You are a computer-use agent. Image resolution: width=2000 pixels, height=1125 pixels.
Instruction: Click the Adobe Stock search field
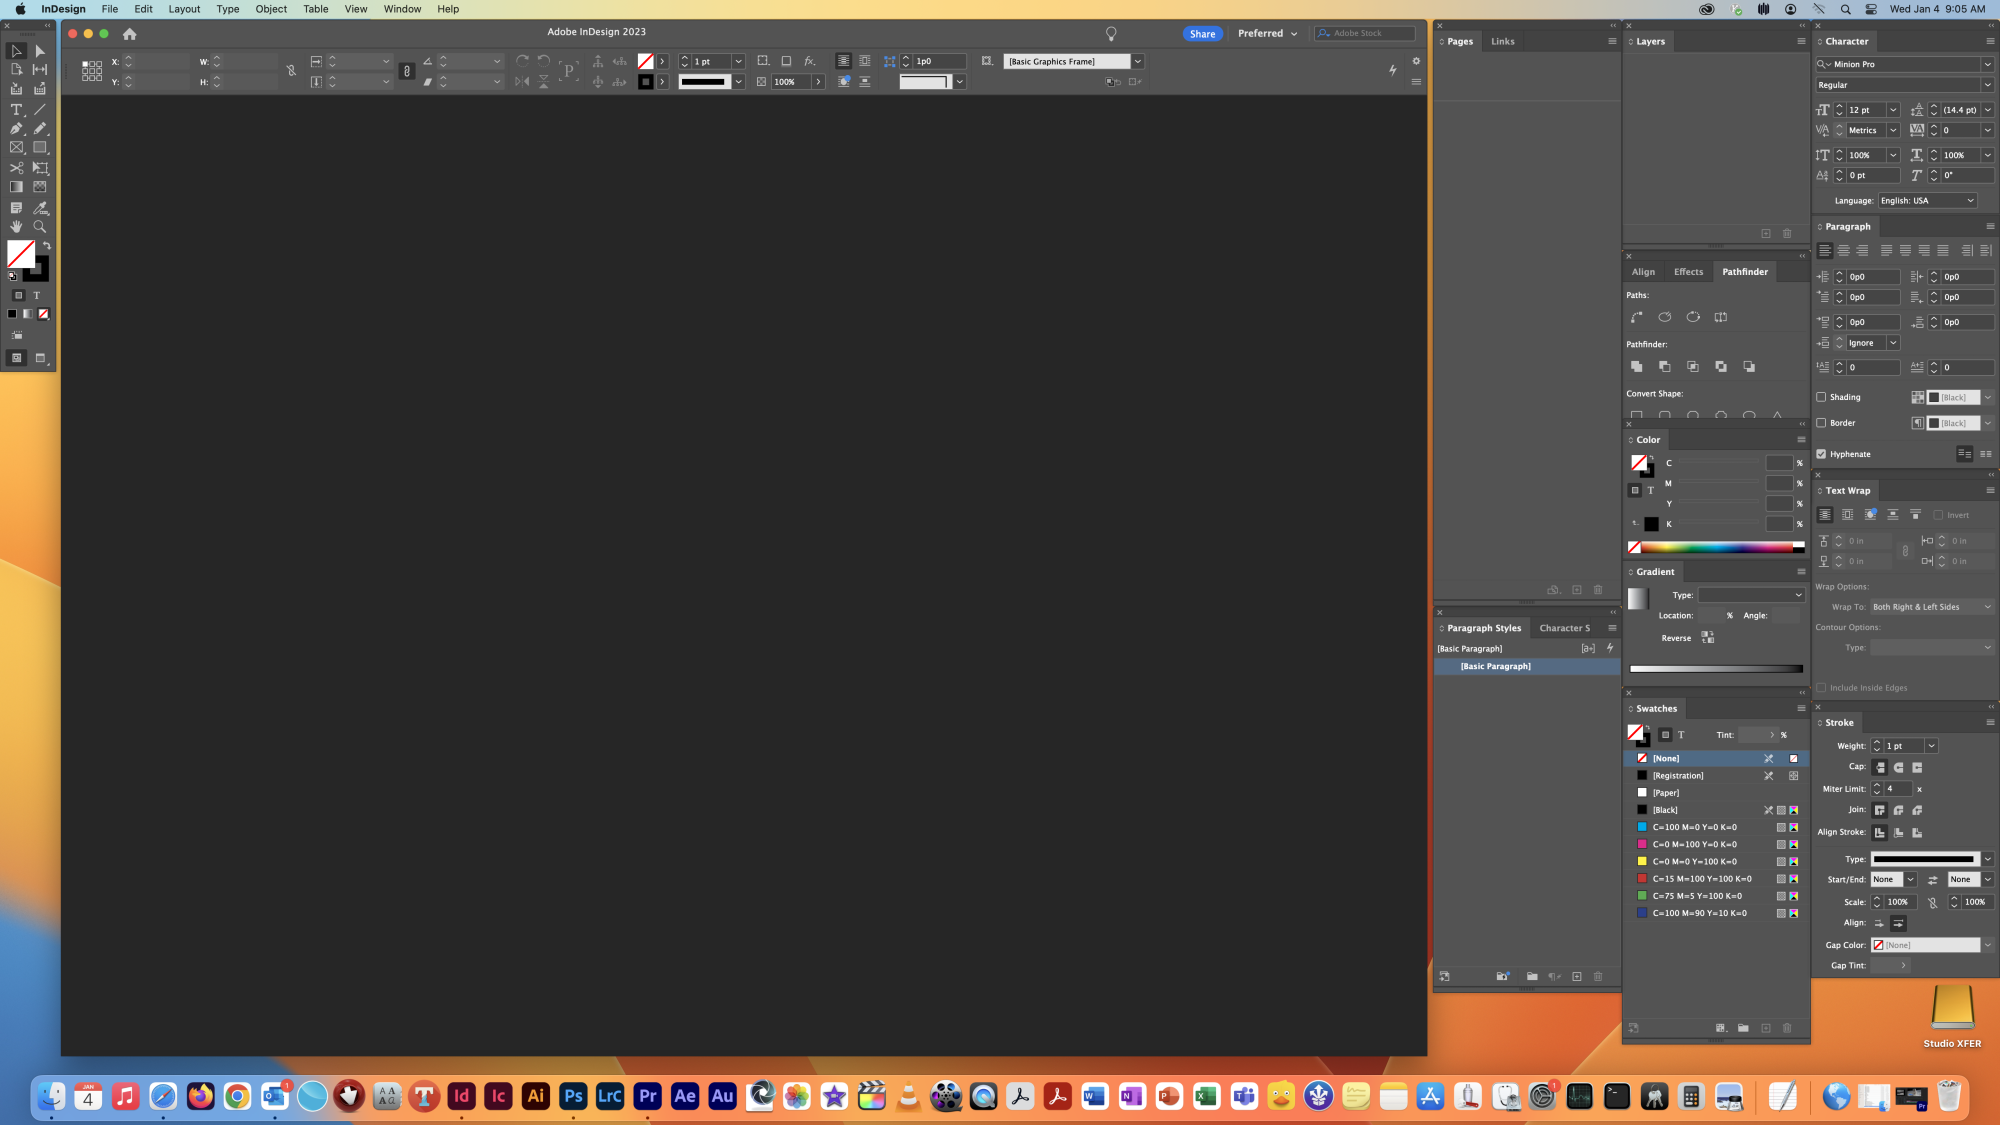pyautogui.click(x=1370, y=33)
